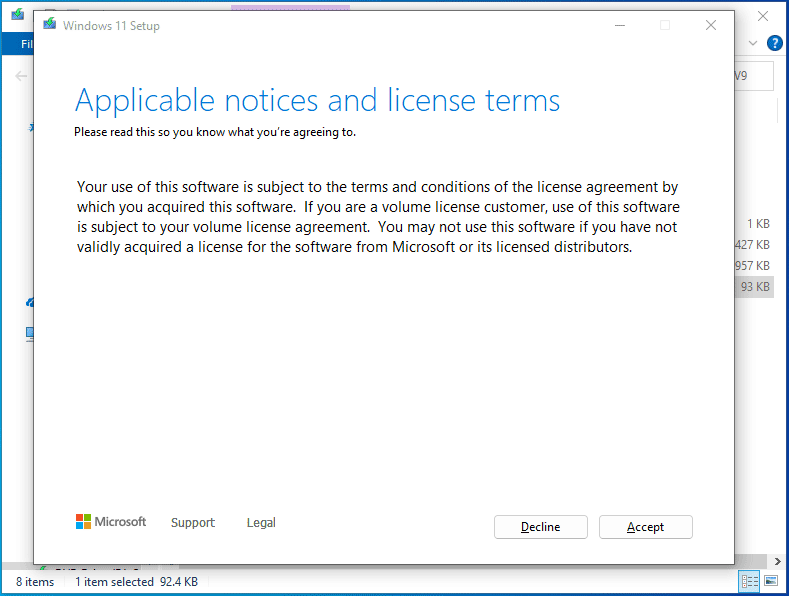Click scrollbar right arrow in File Explorer

778,561
